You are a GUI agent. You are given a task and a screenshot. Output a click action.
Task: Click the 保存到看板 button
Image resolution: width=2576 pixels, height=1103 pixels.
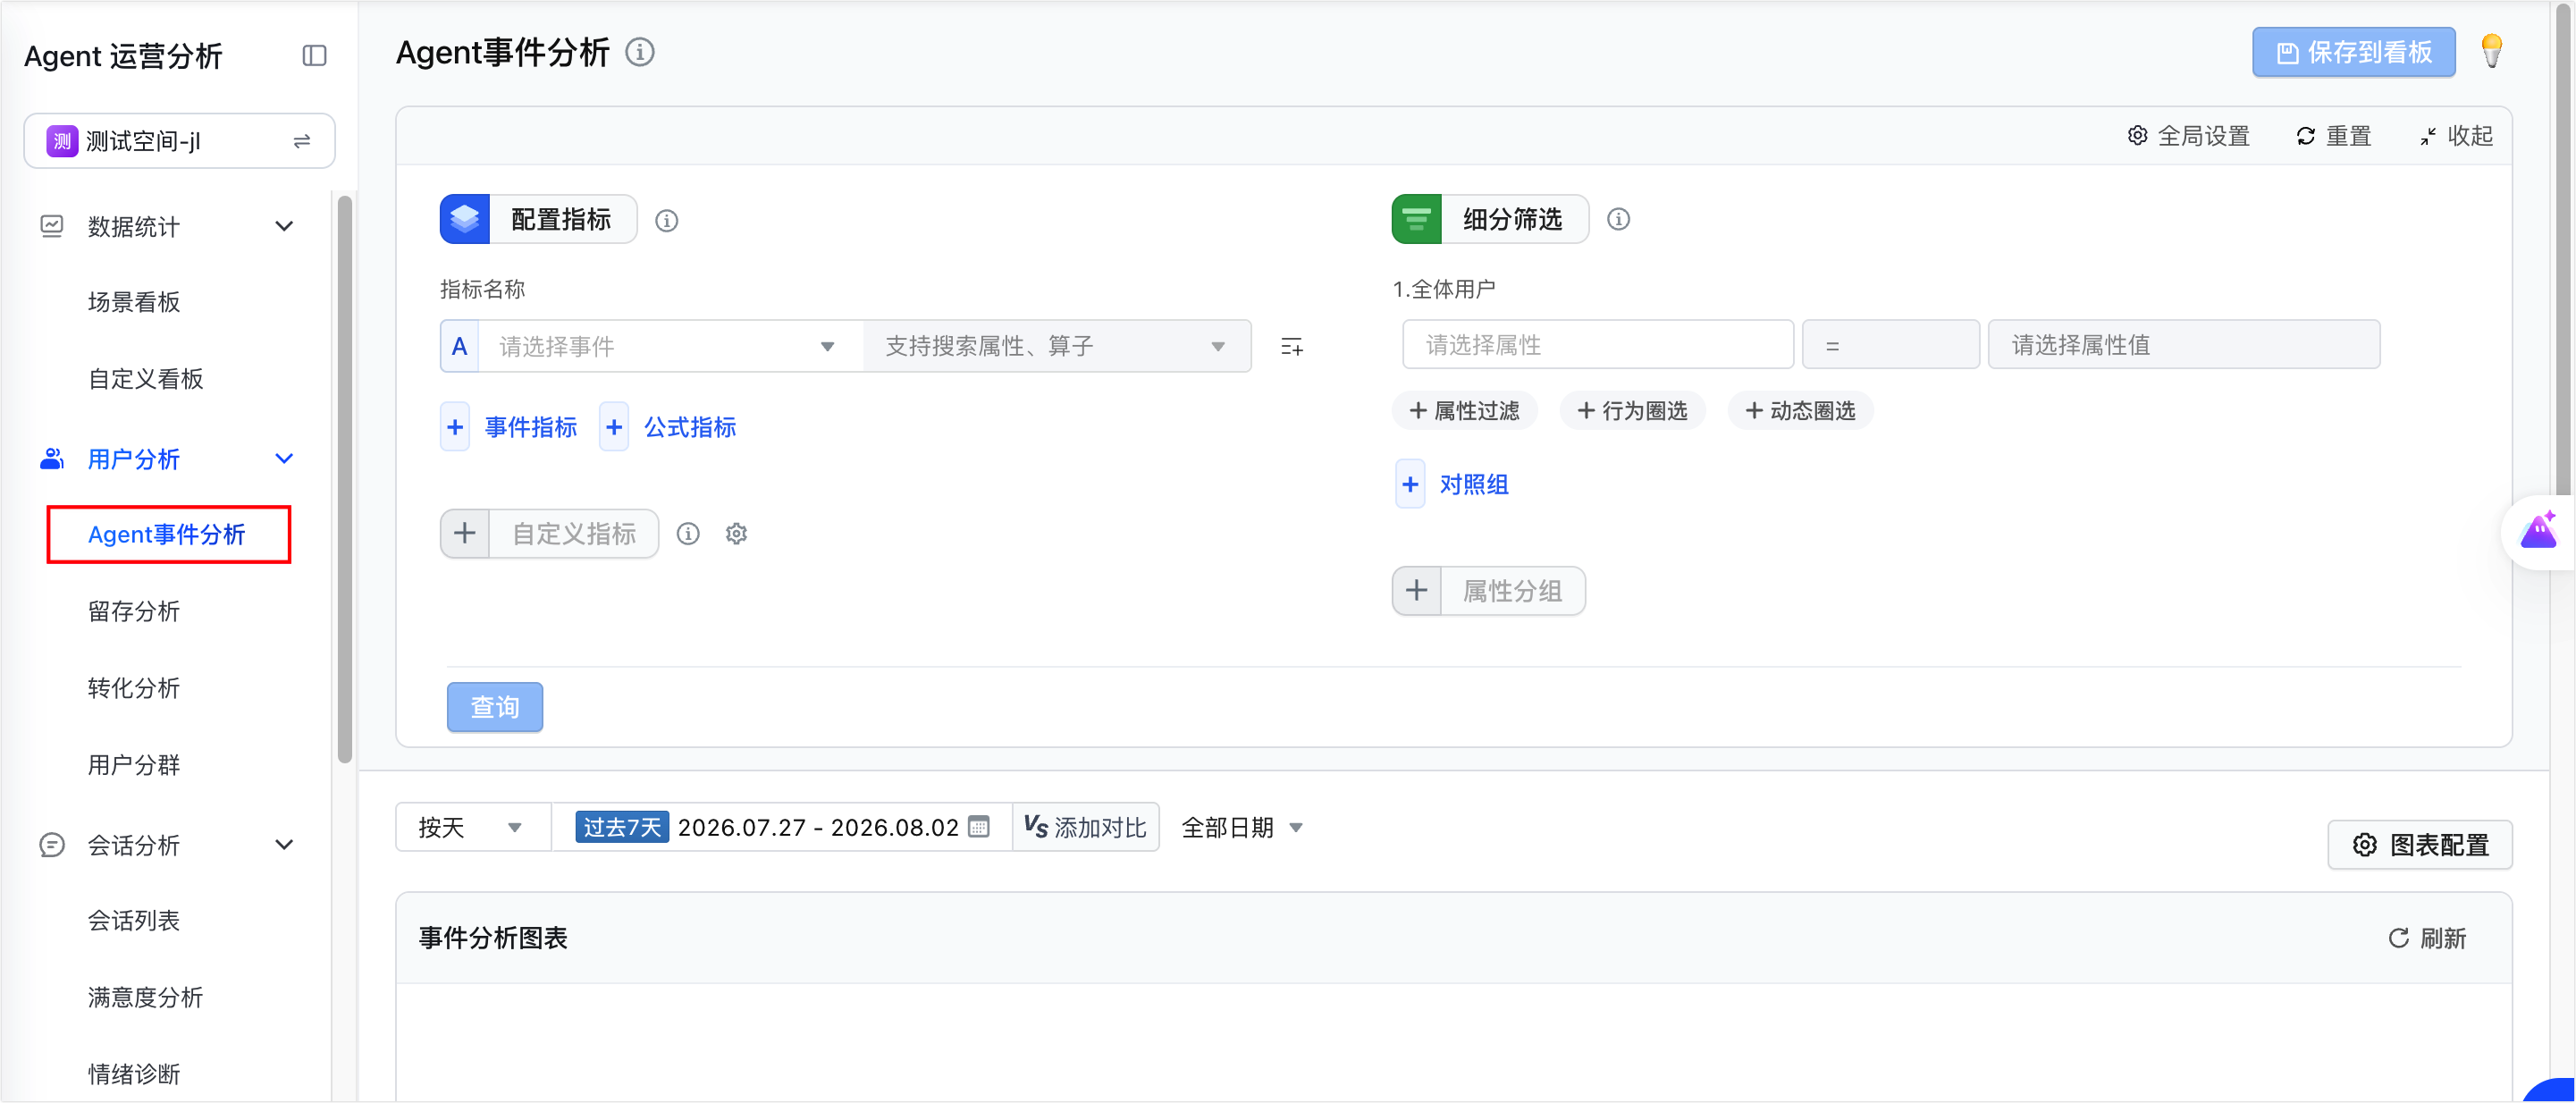(2353, 53)
